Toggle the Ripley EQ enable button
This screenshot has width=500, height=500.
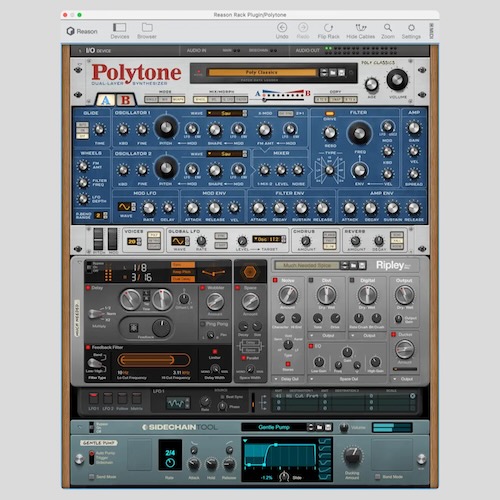pos(311,346)
